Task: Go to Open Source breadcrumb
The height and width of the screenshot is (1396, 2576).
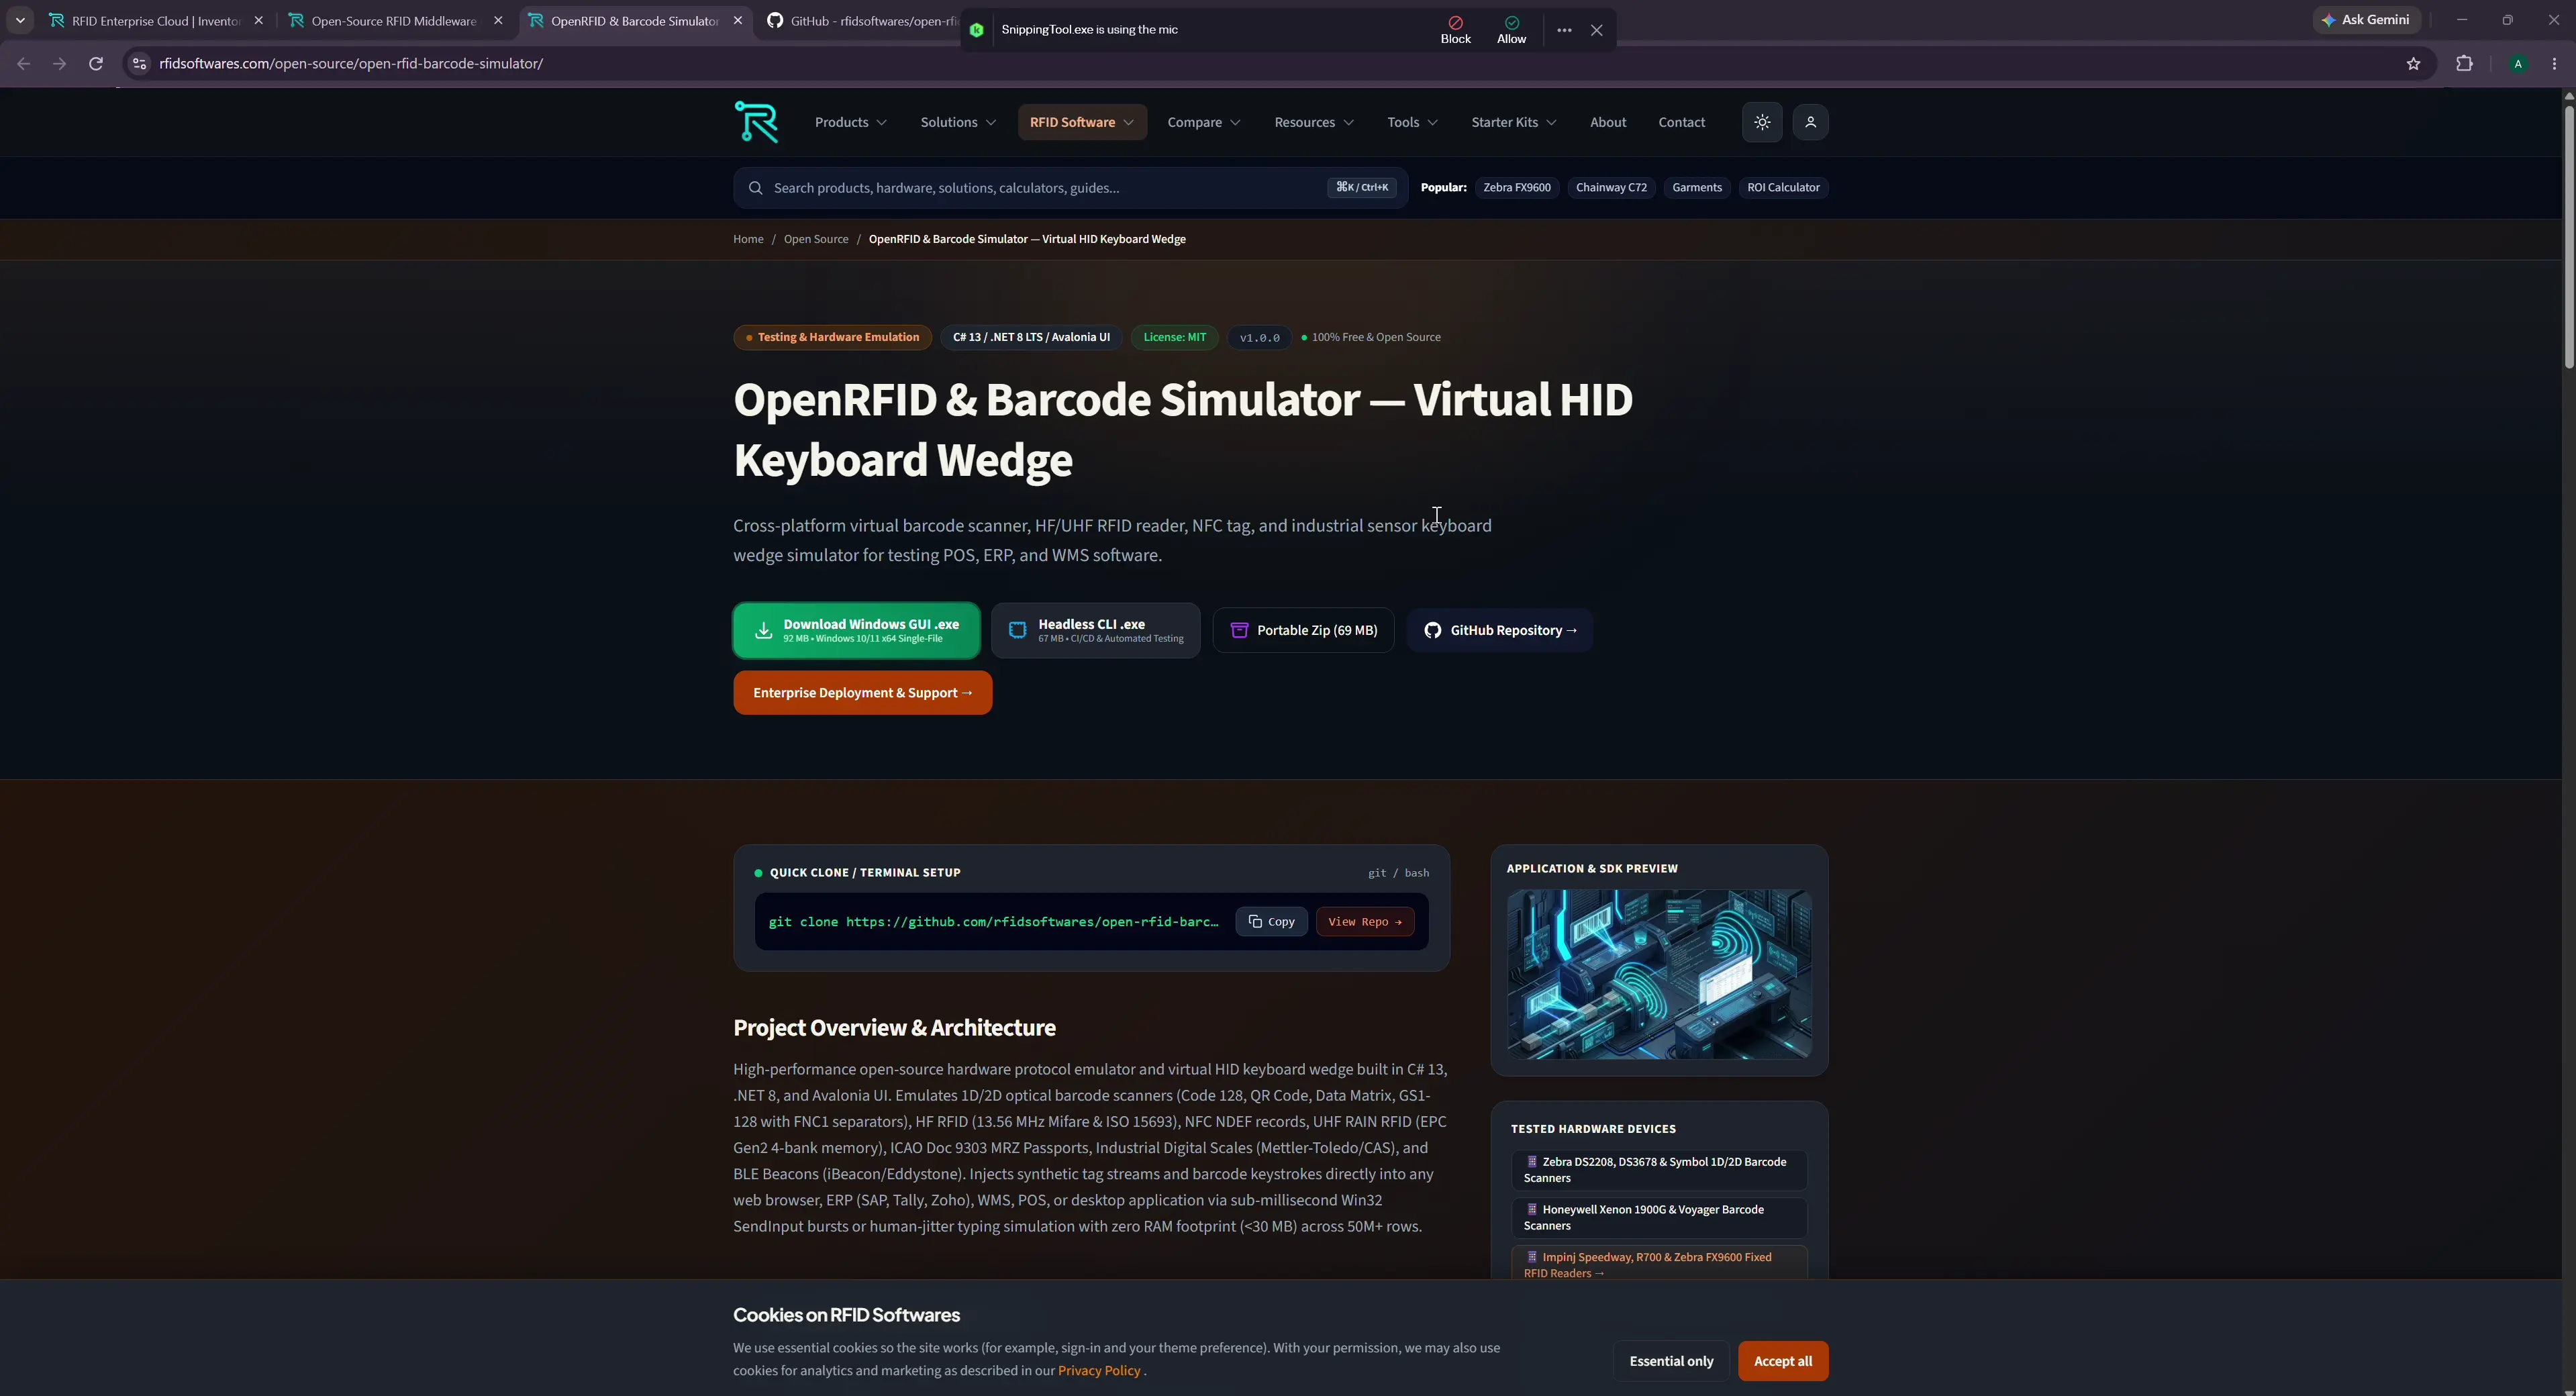Action: [815, 239]
